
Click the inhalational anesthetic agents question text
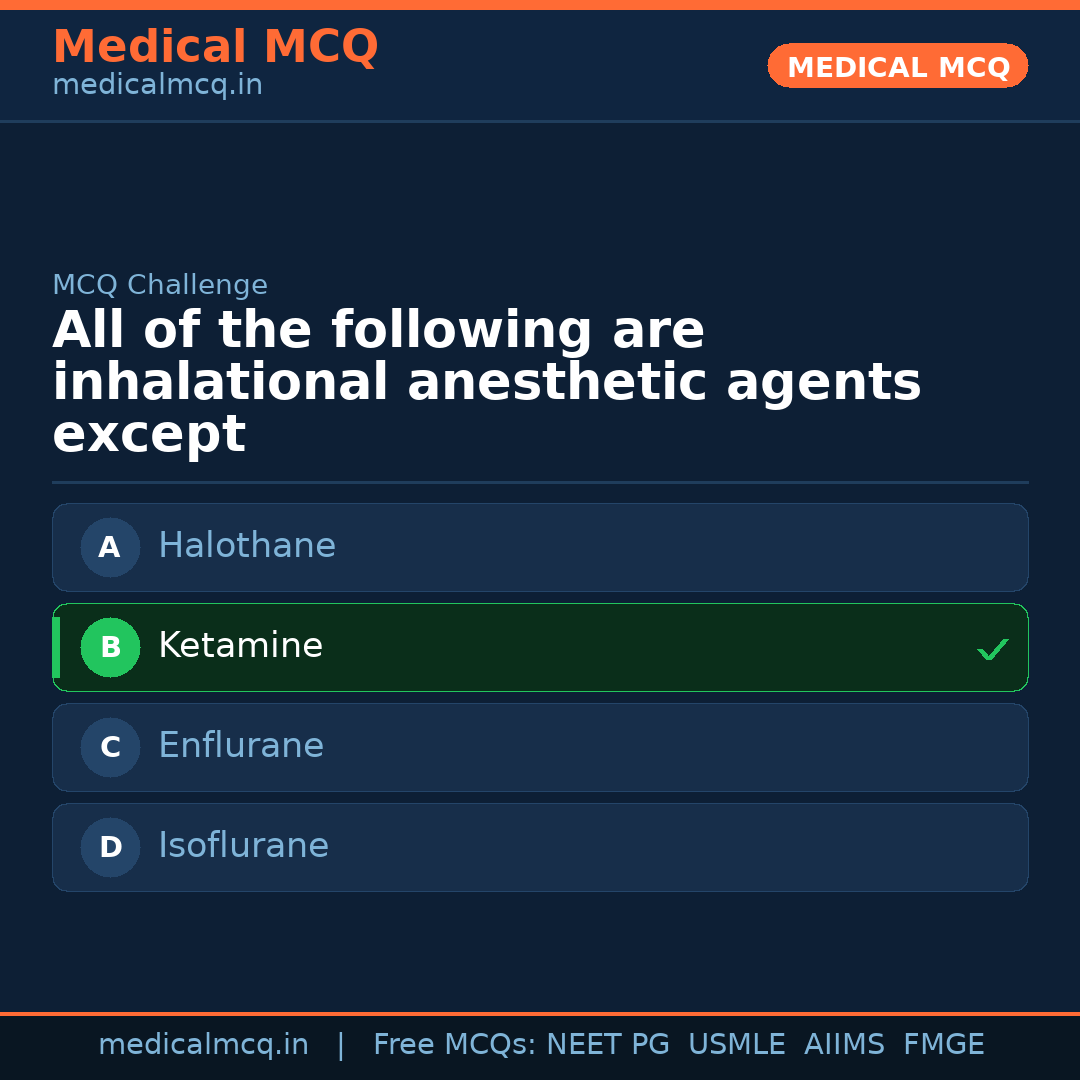click(486, 383)
